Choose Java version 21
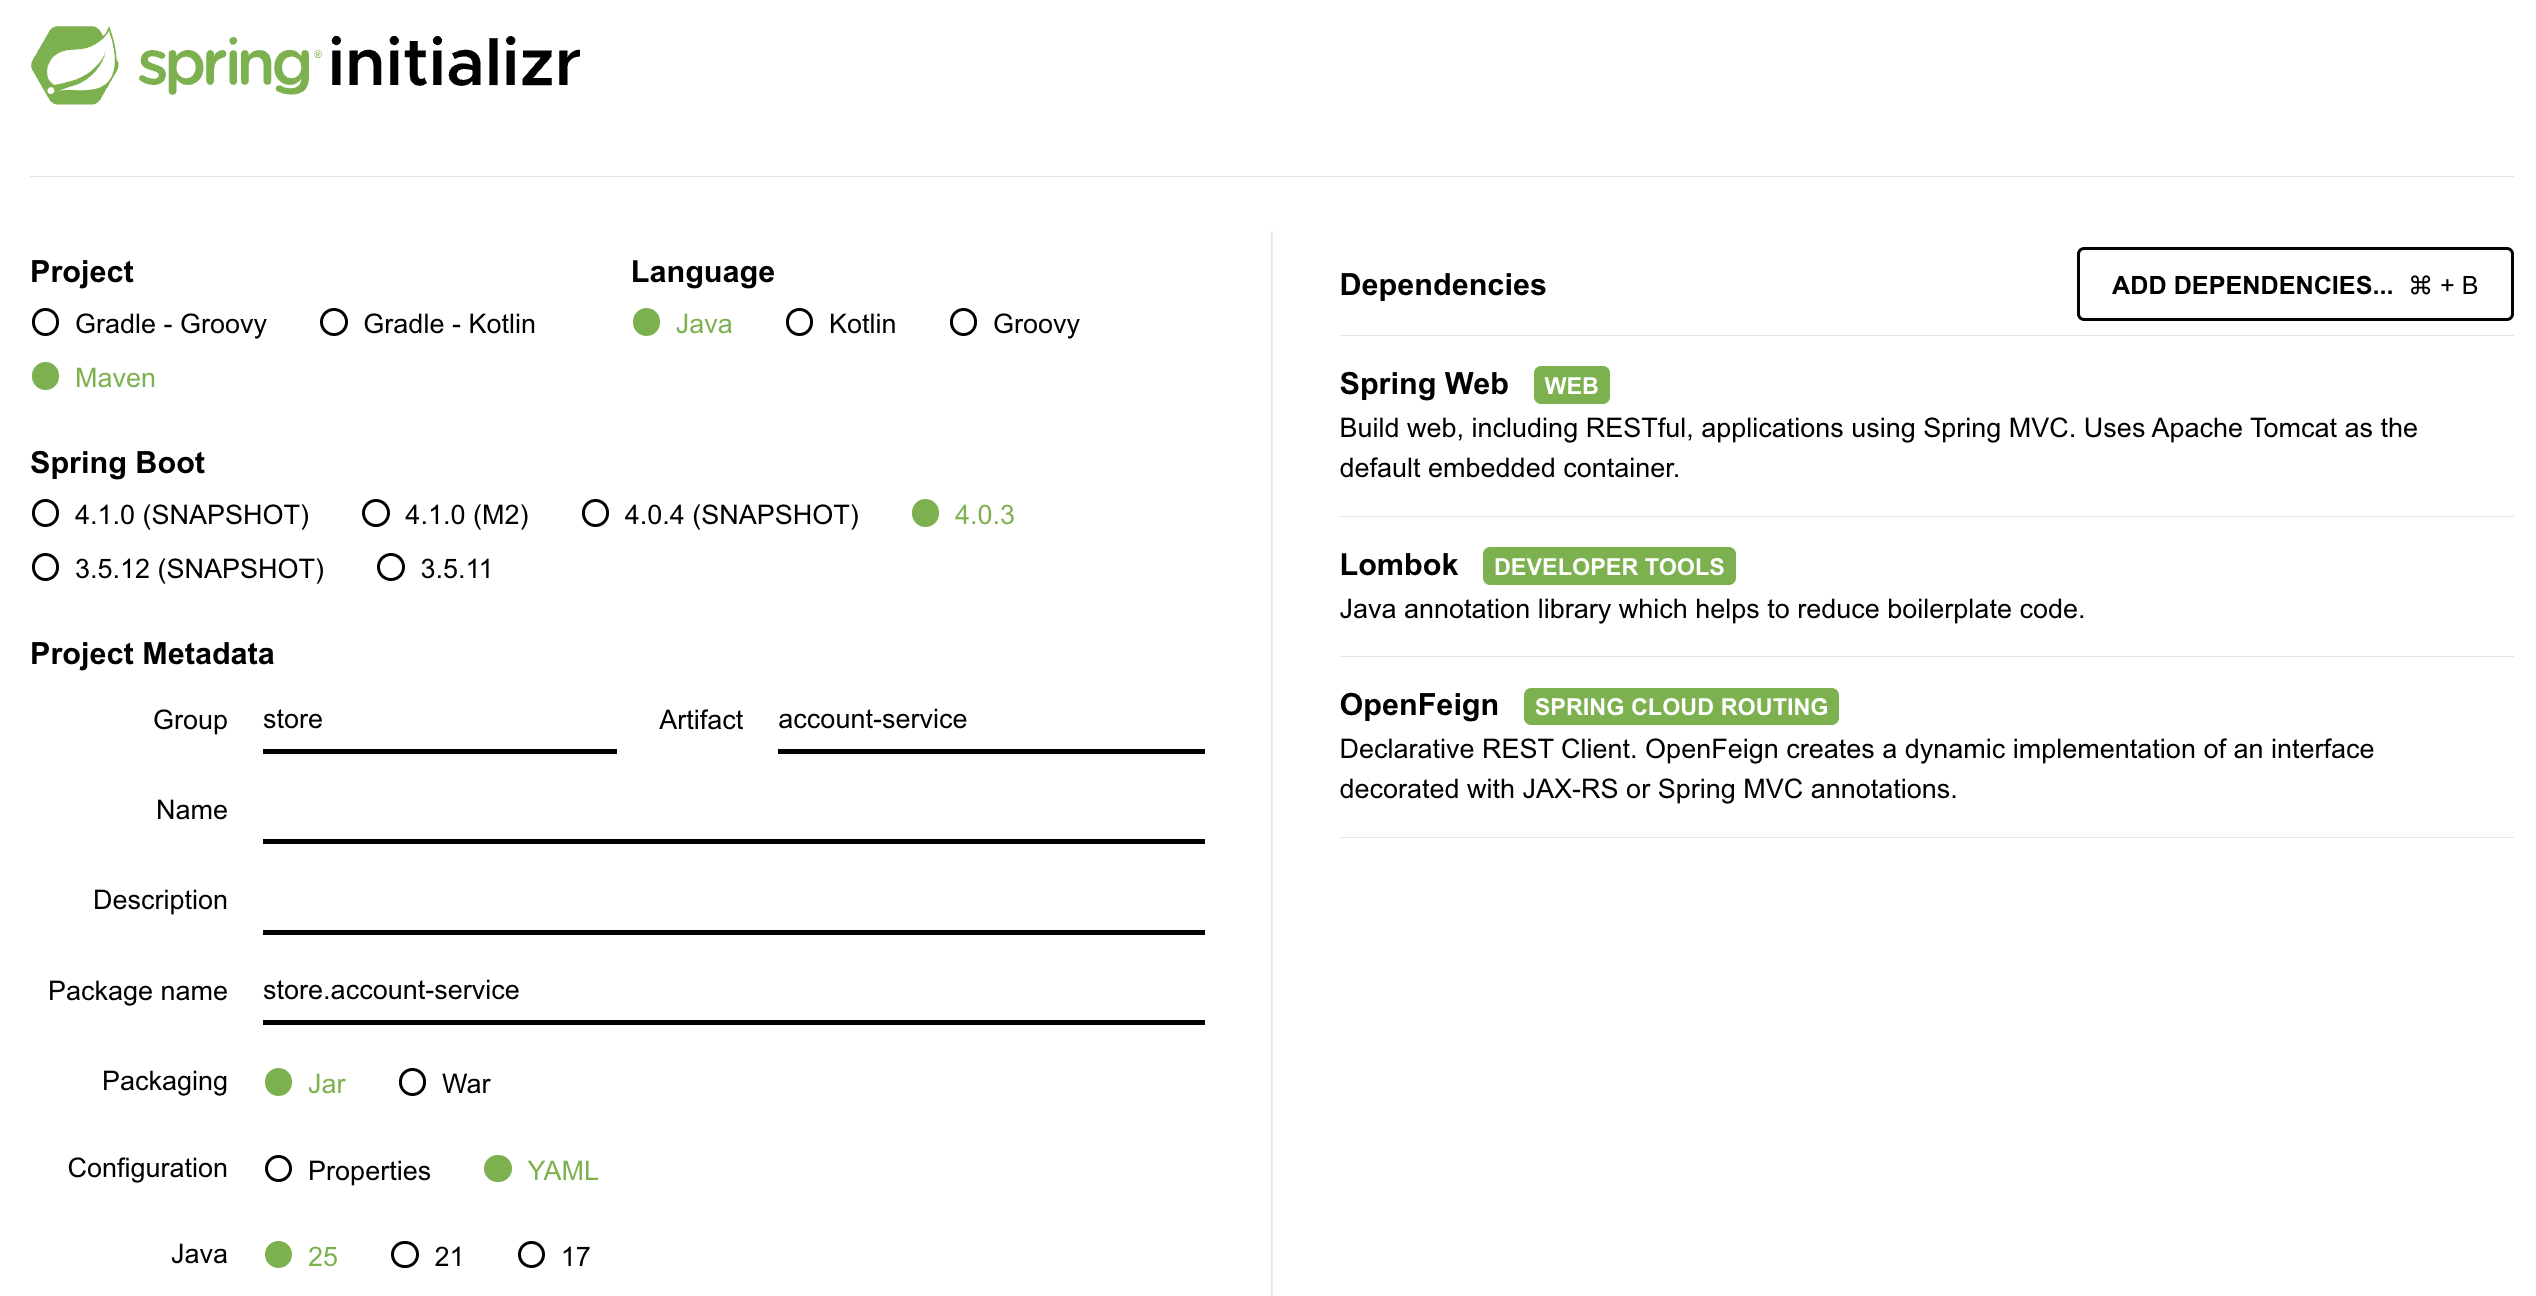2536x1296 pixels. pyautogui.click(x=405, y=1255)
